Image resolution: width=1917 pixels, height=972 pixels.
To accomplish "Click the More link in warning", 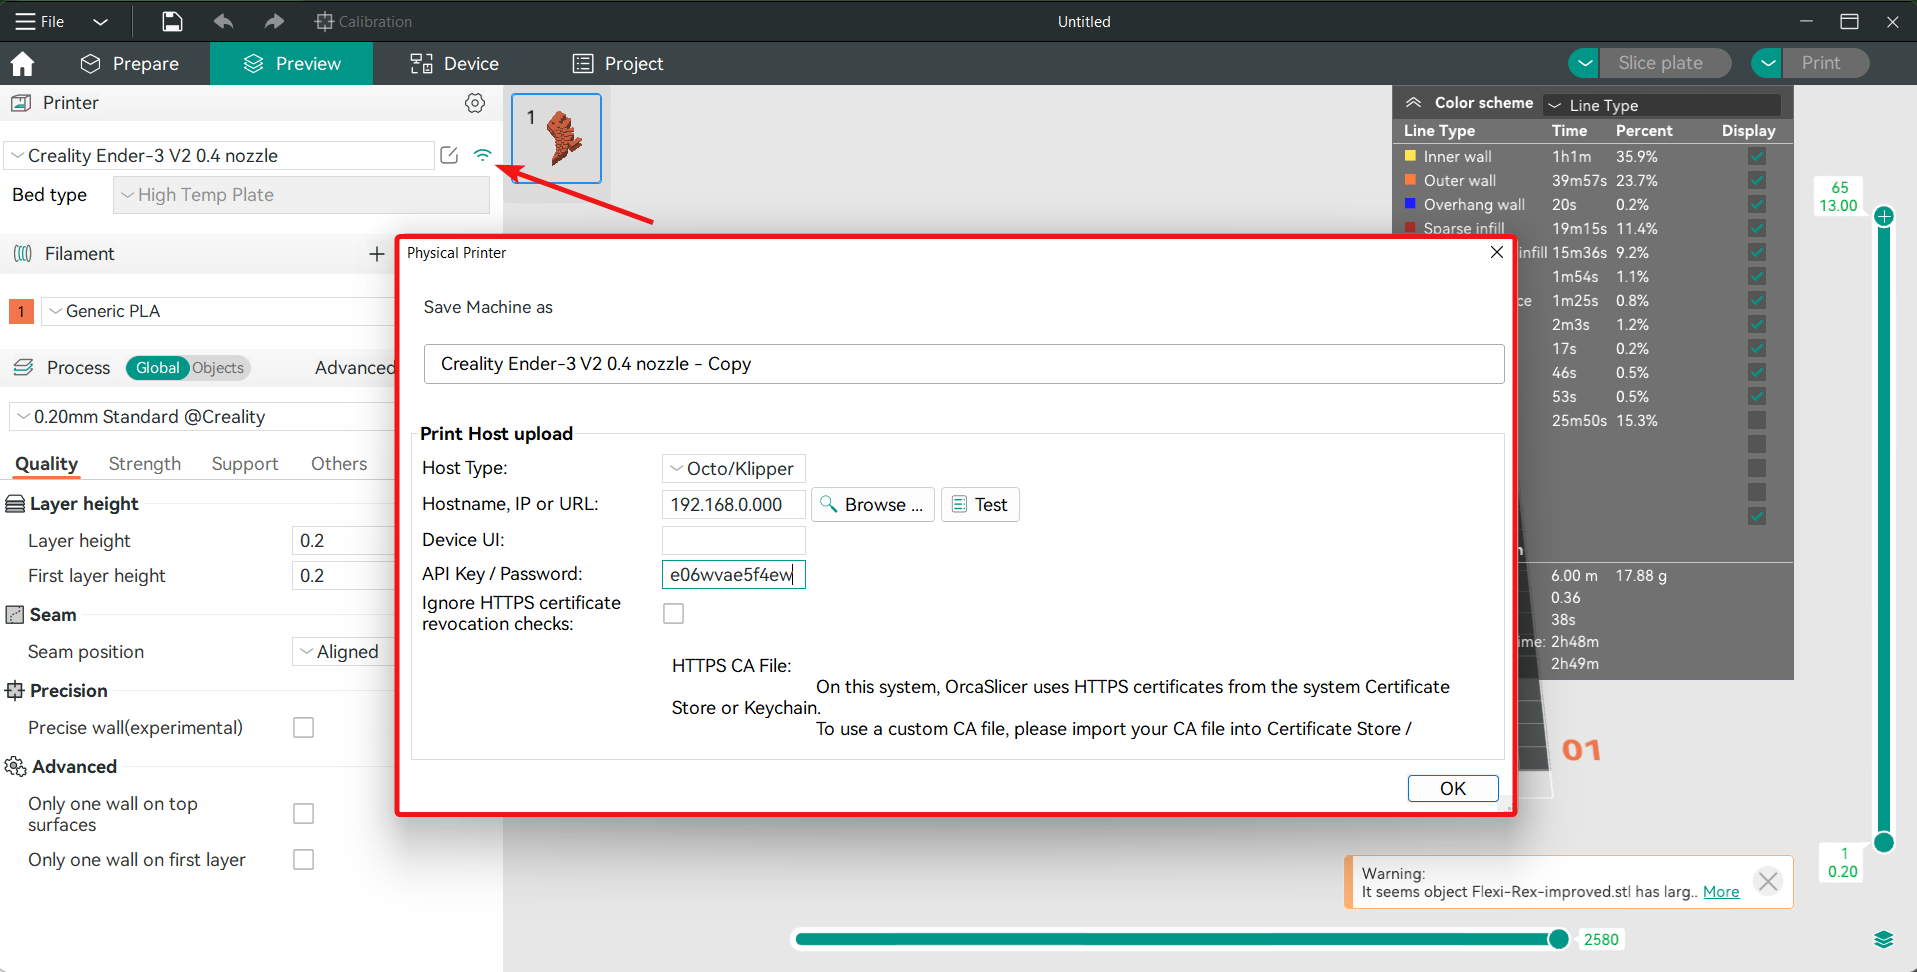I will click(1721, 892).
